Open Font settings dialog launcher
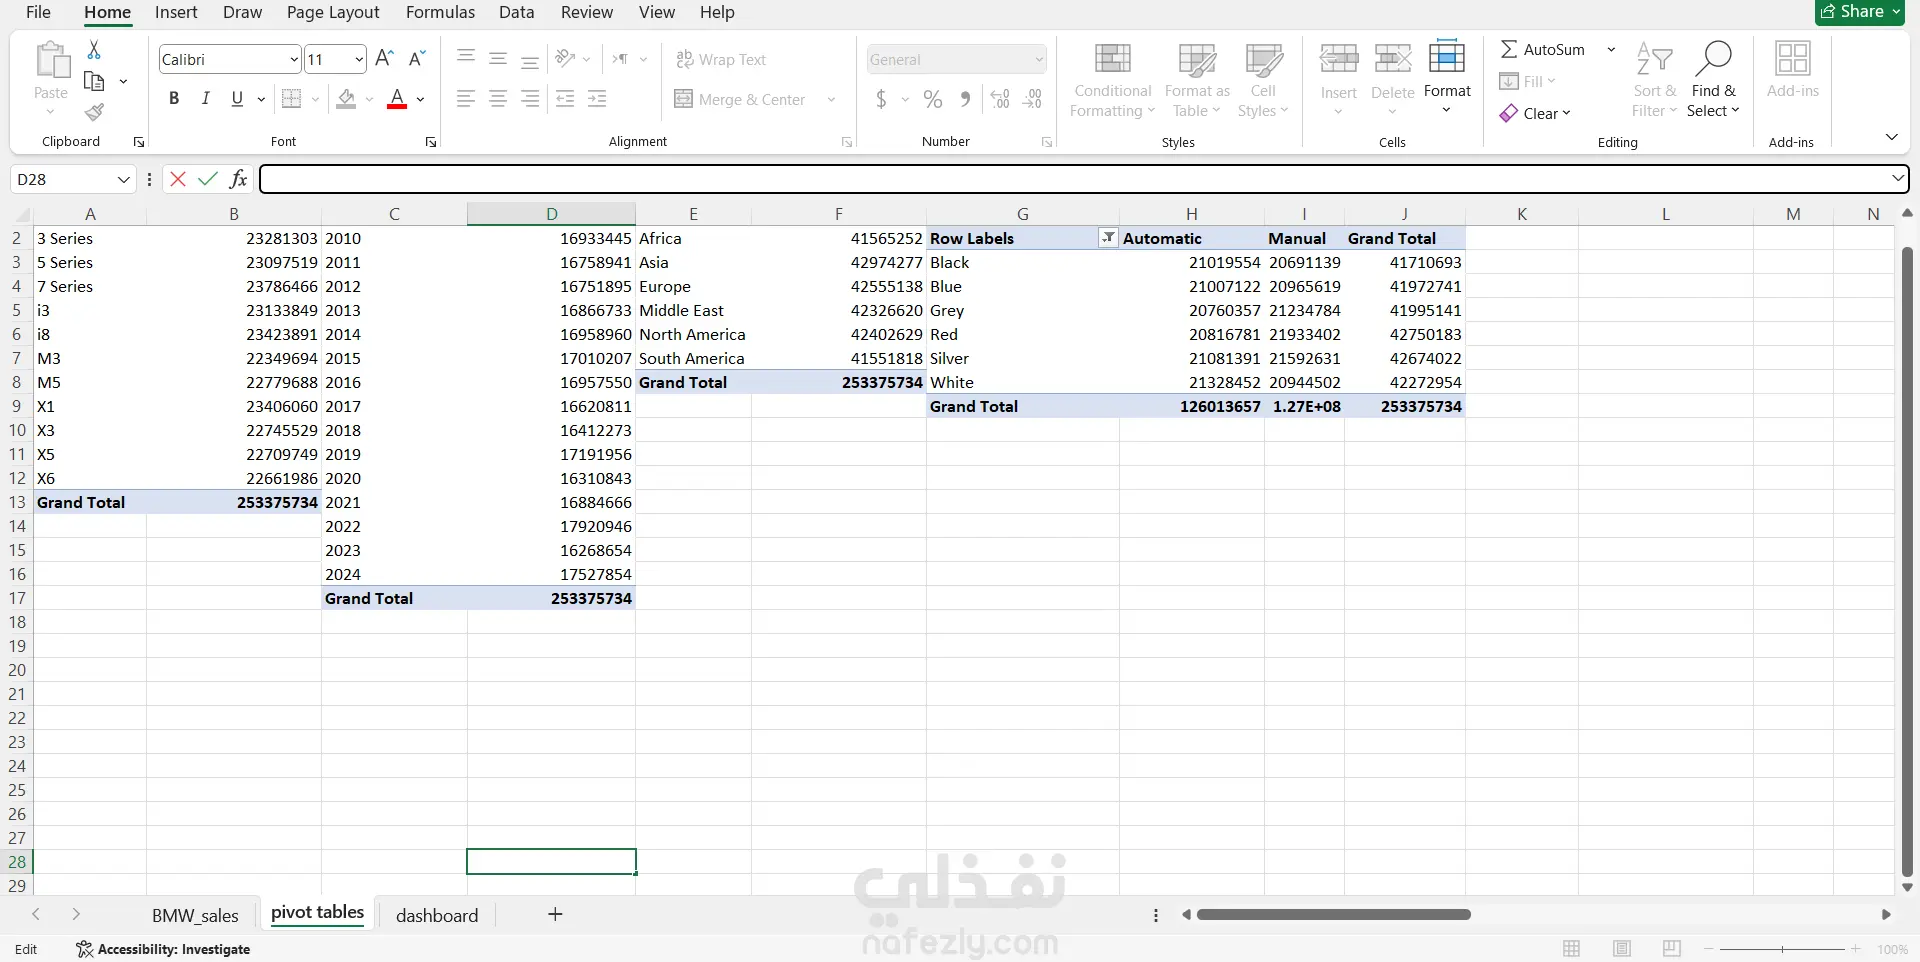Viewport: 1920px width, 962px height. click(431, 142)
